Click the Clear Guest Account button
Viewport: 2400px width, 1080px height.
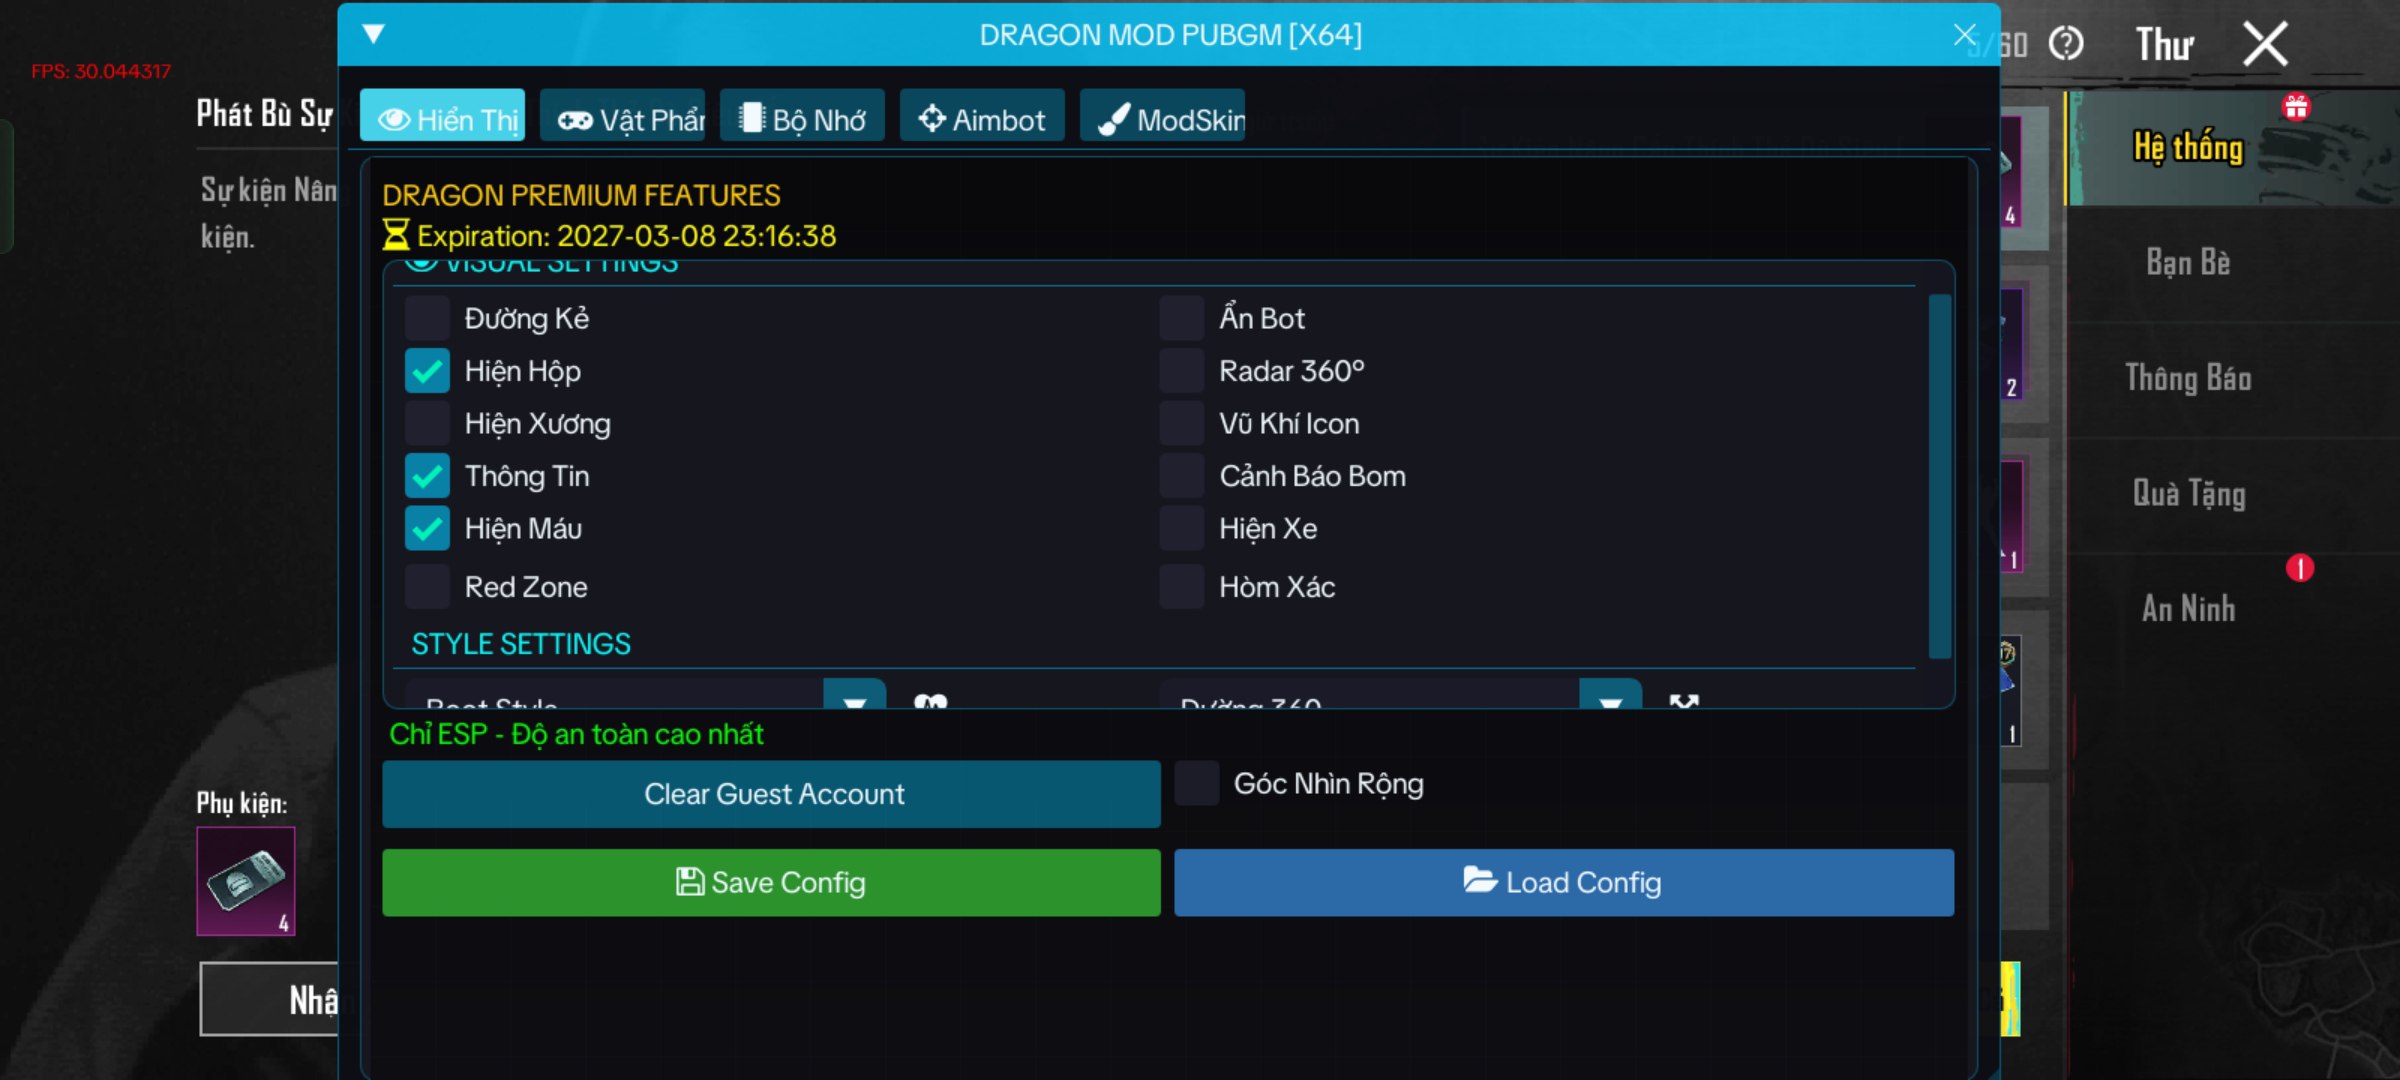coord(771,793)
